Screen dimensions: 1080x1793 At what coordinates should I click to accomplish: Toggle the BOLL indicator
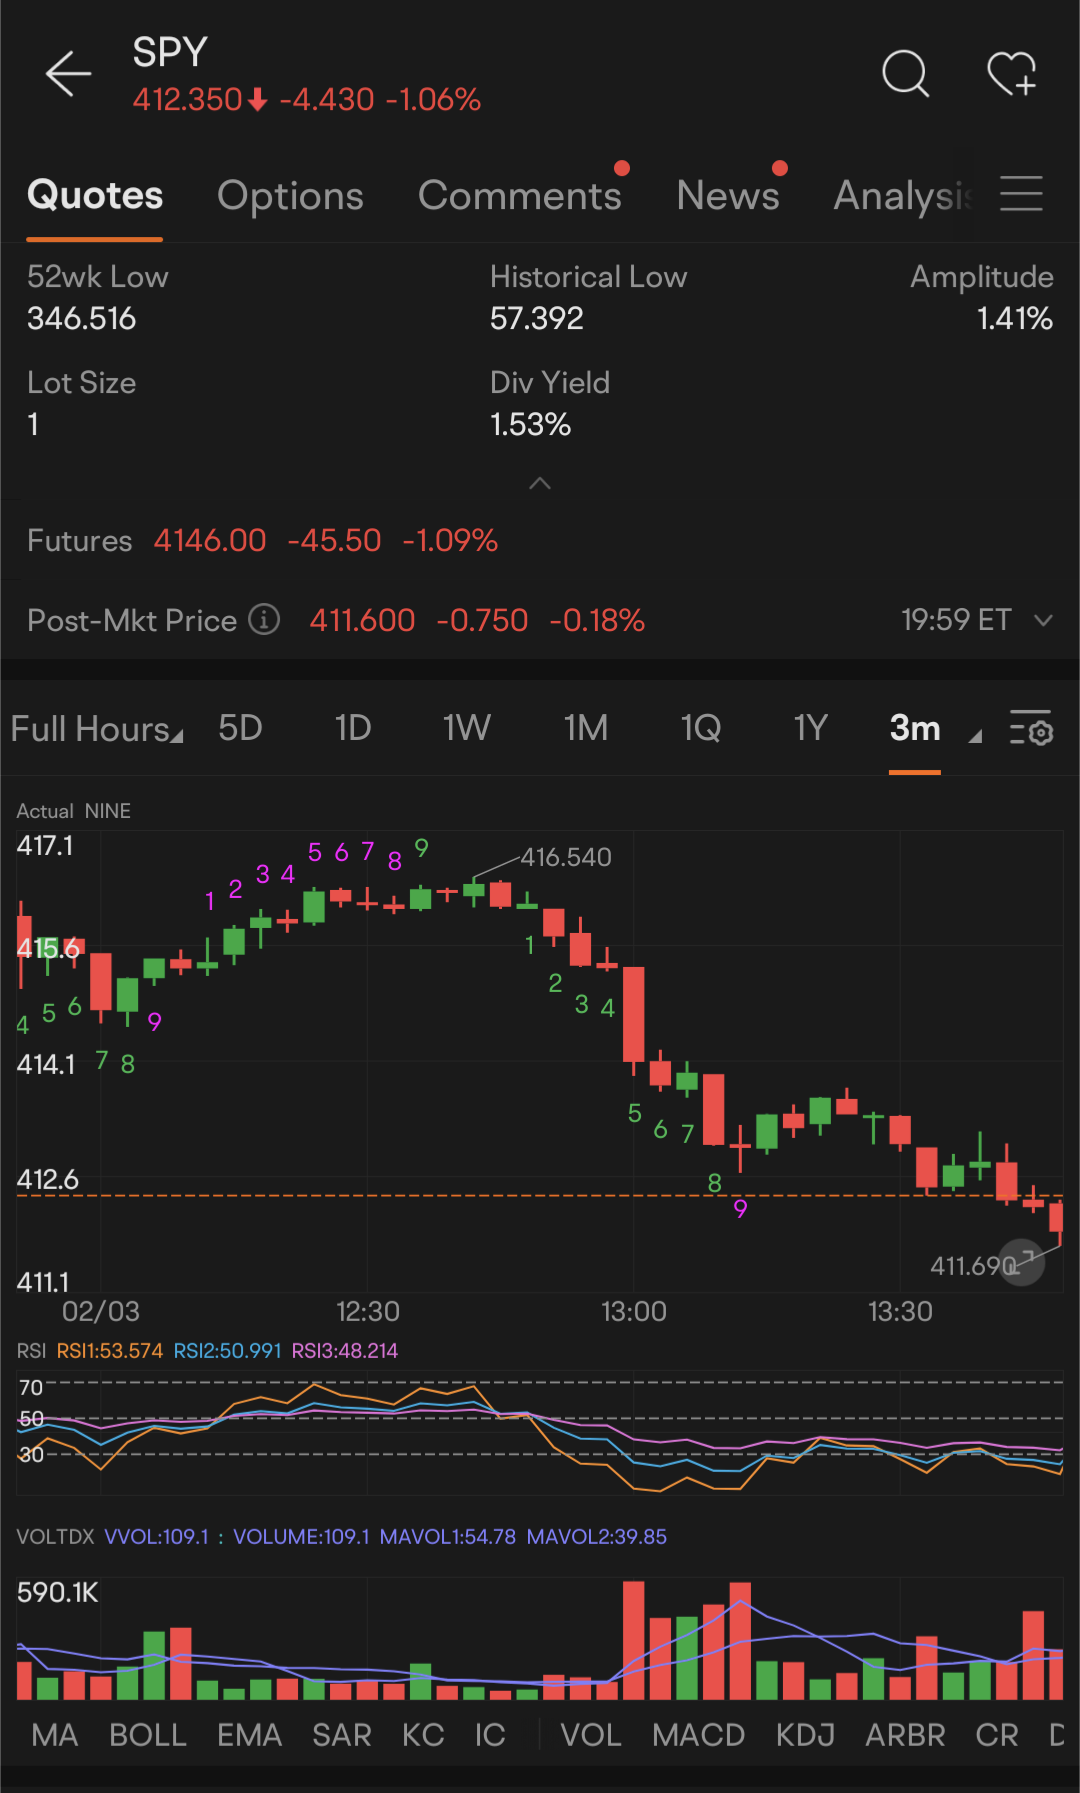pyautogui.click(x=148, y=1735)
